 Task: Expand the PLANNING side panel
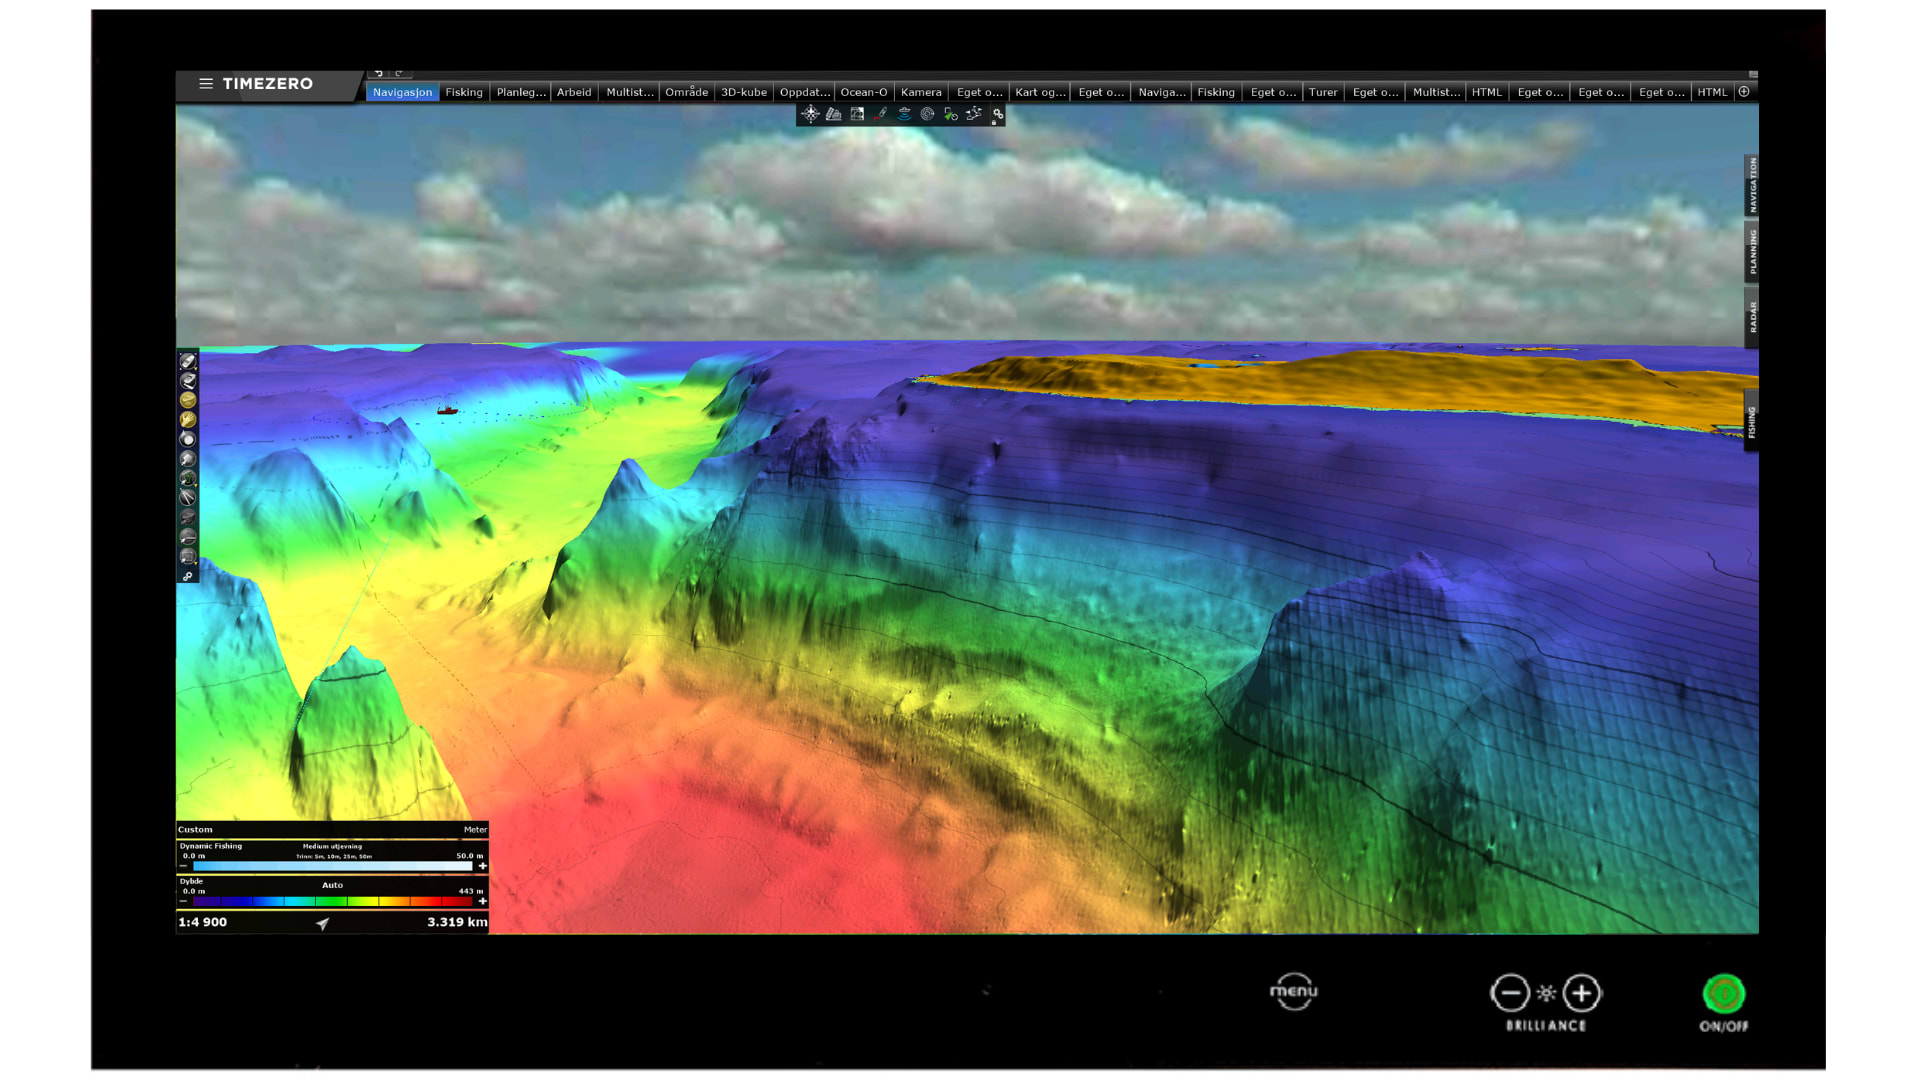(x=1752, y=252)
